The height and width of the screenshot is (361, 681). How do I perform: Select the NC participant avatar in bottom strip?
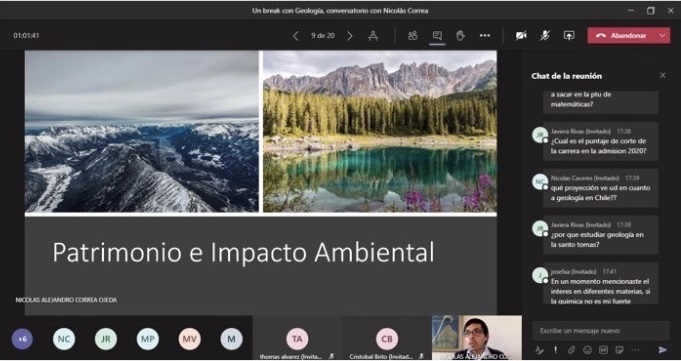[x=64, y=339]
